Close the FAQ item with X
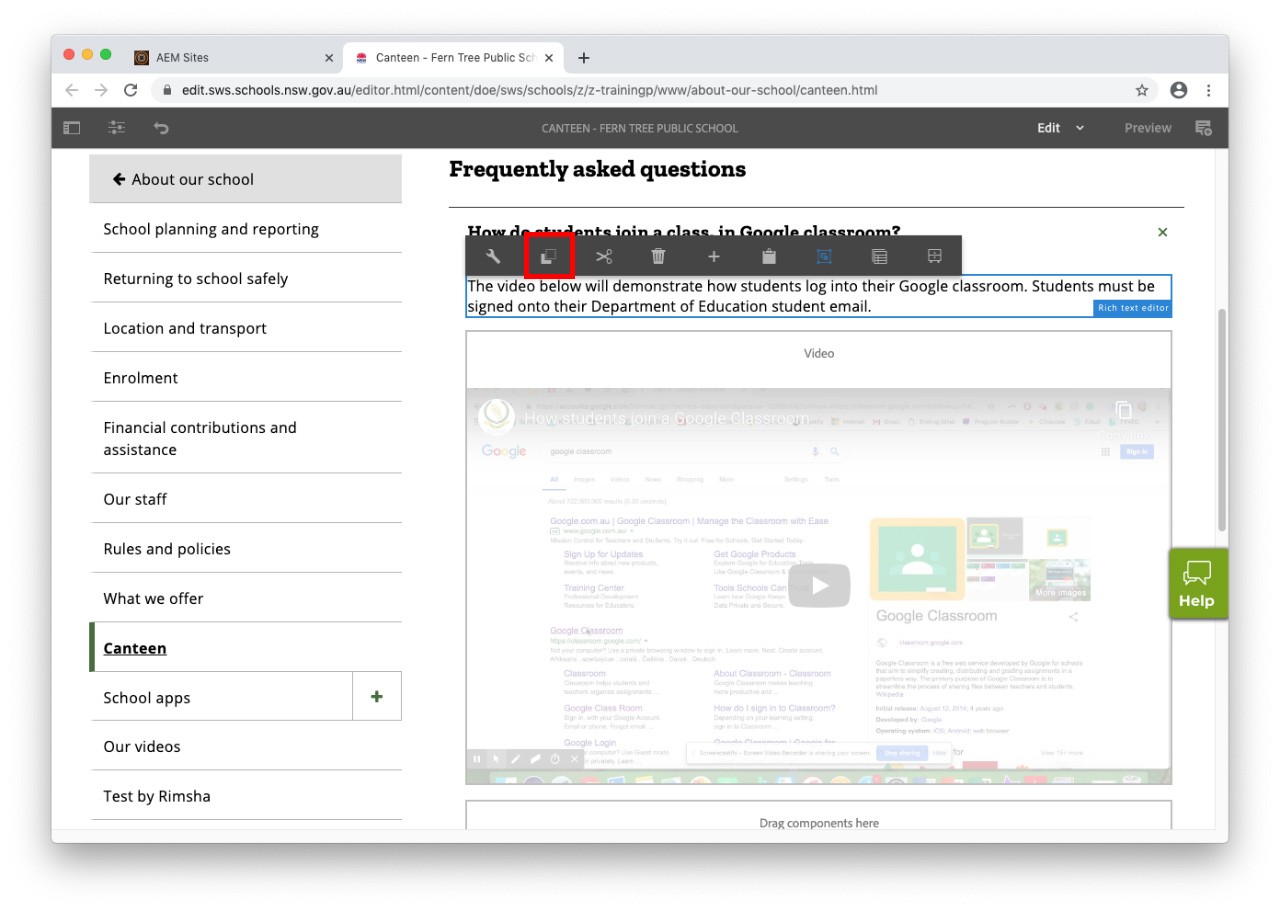 1162,232
